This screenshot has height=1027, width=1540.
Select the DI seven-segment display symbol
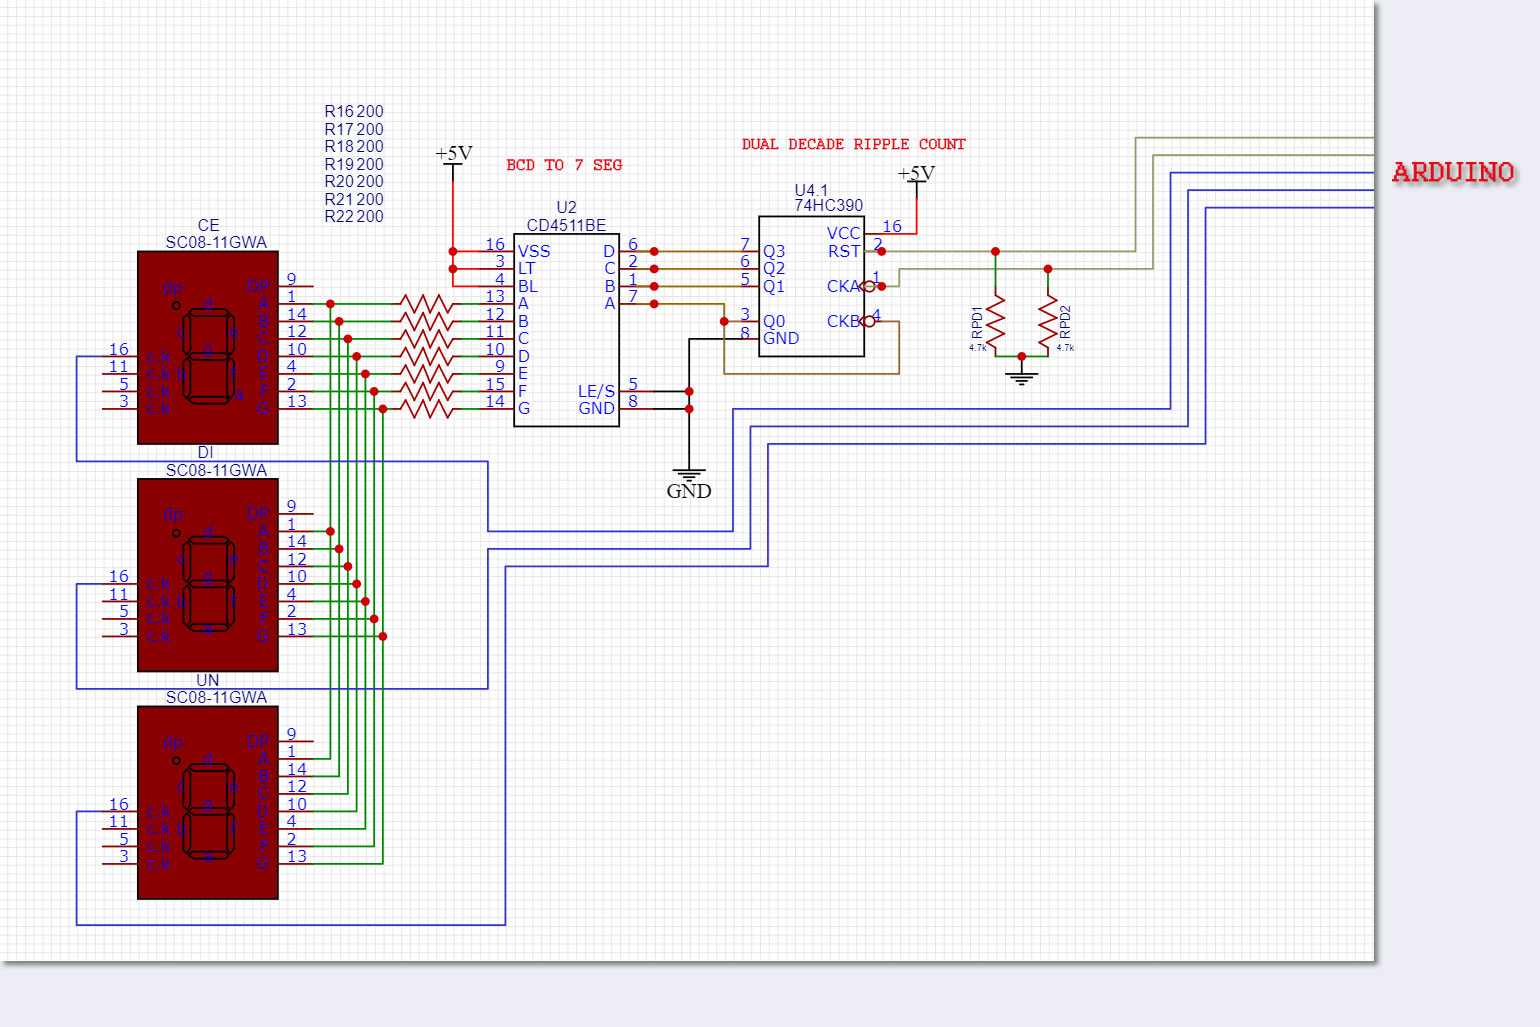point(208,575)
